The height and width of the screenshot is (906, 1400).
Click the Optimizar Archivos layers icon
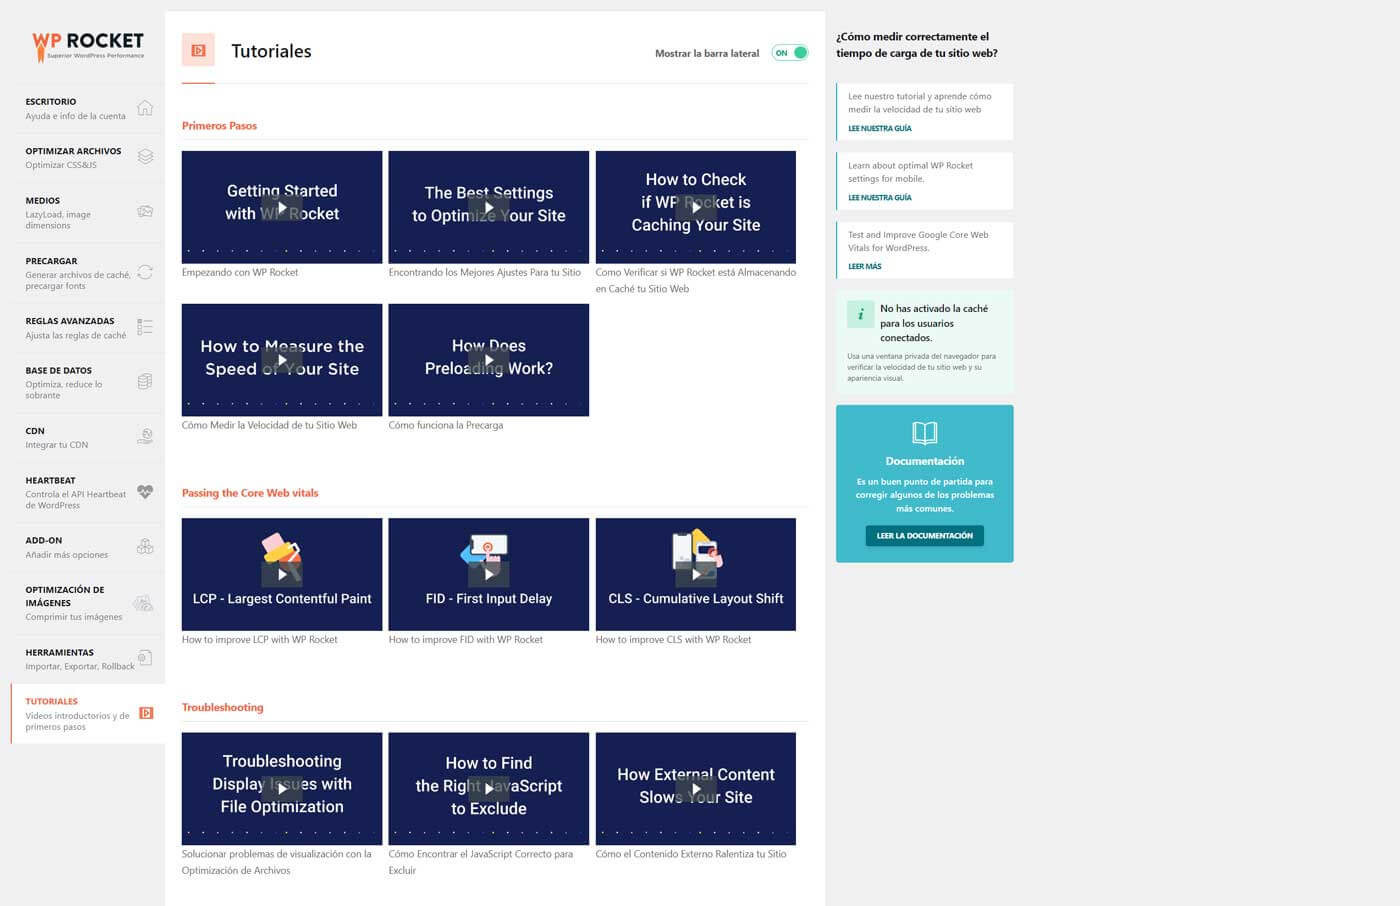click(145, 157)
